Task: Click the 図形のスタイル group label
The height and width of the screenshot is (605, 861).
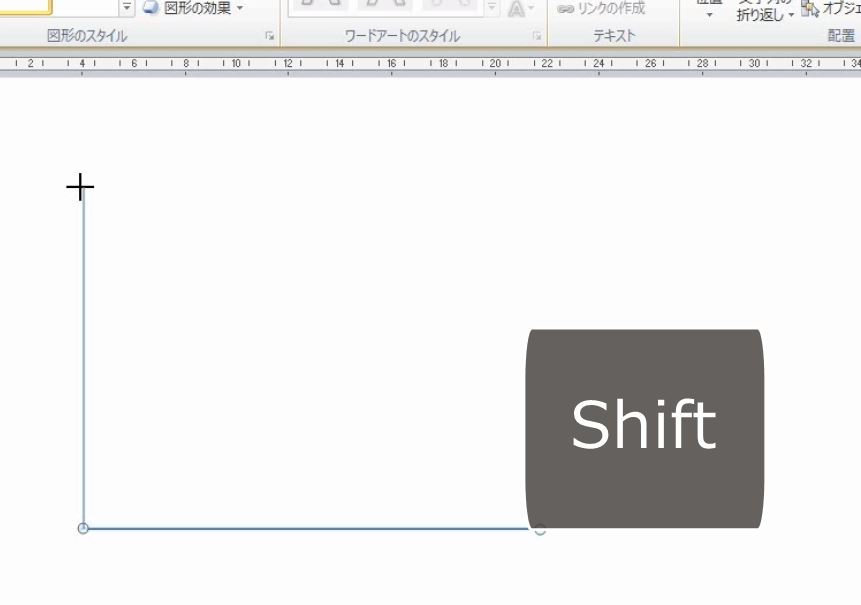Action: (87, 36)
